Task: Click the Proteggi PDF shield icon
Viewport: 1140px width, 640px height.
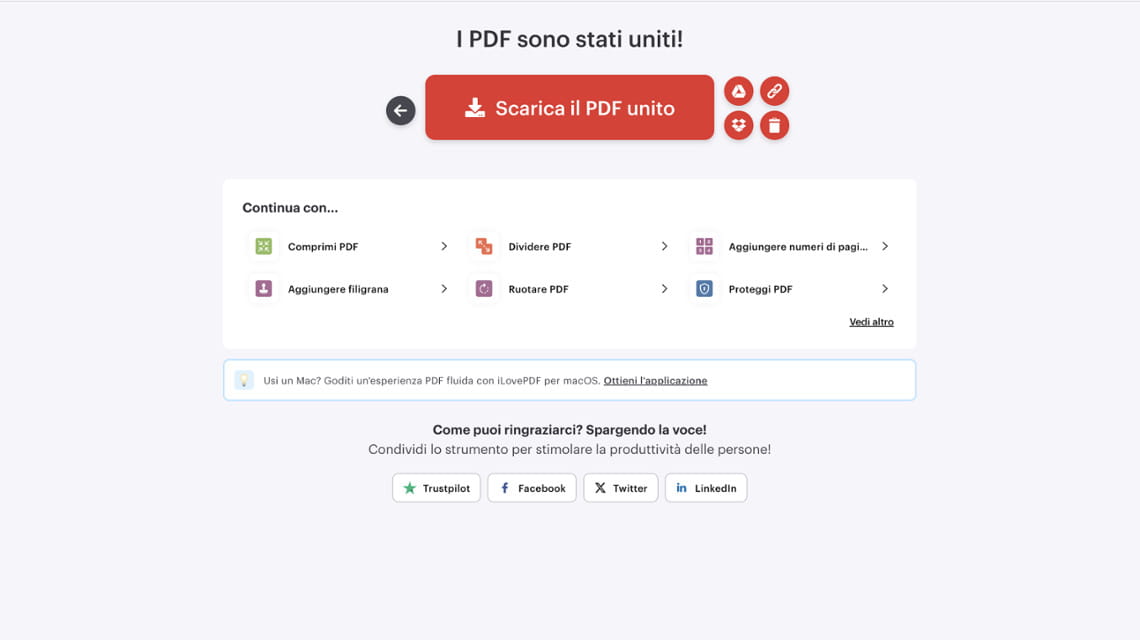Action: click(x=704, y=289)
